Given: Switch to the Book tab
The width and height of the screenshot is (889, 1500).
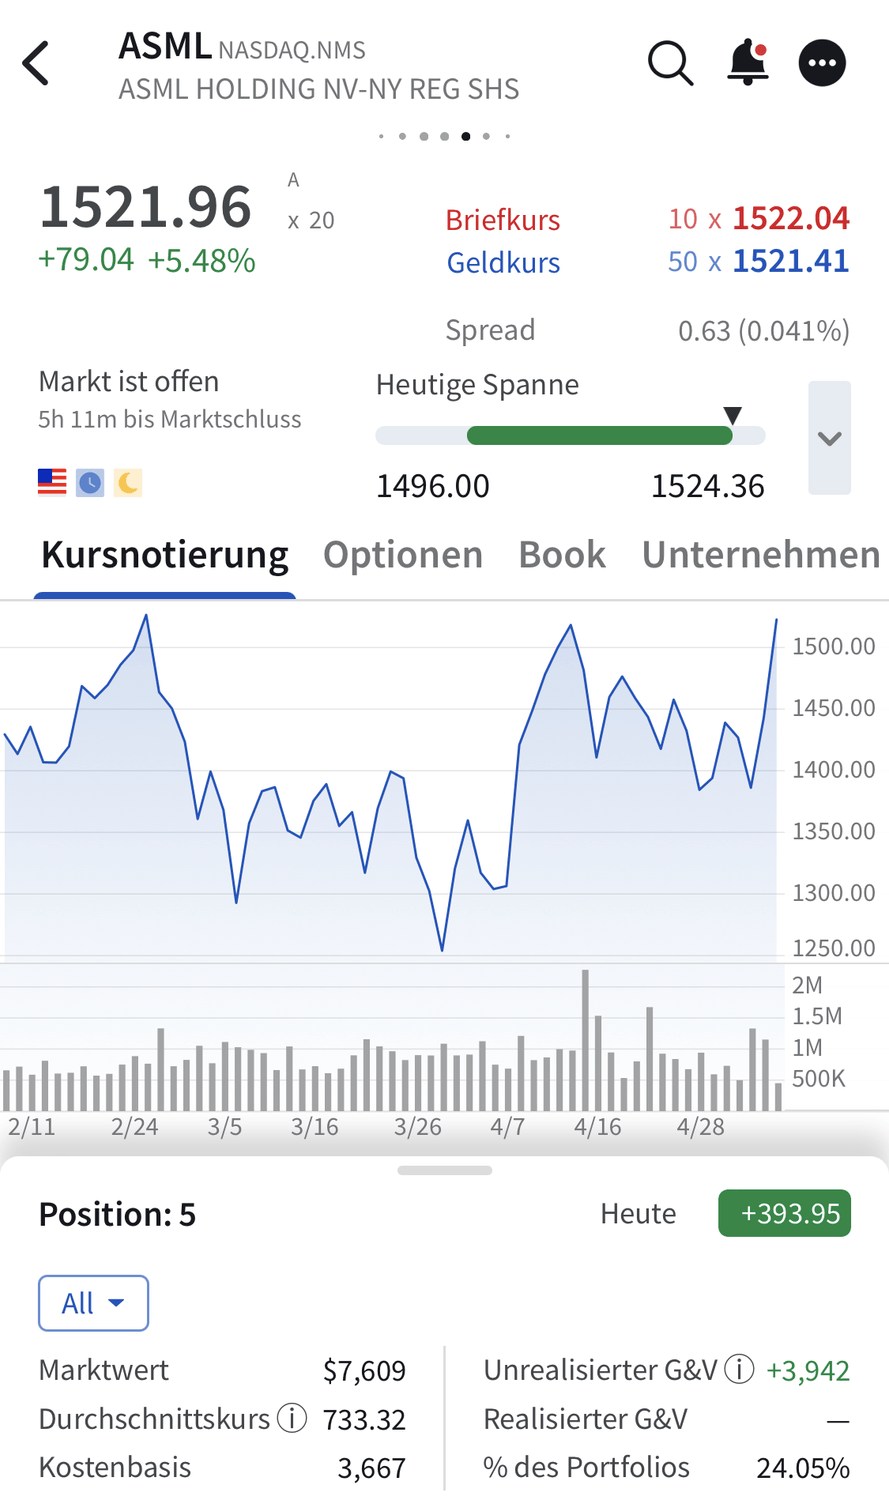Looking at the screenshot, I should tap(562, 554).
